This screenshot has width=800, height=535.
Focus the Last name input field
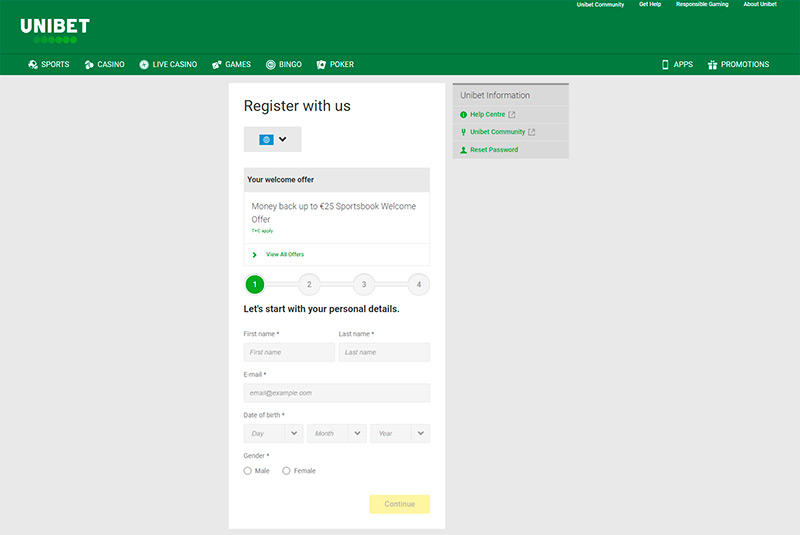point(384,352)
